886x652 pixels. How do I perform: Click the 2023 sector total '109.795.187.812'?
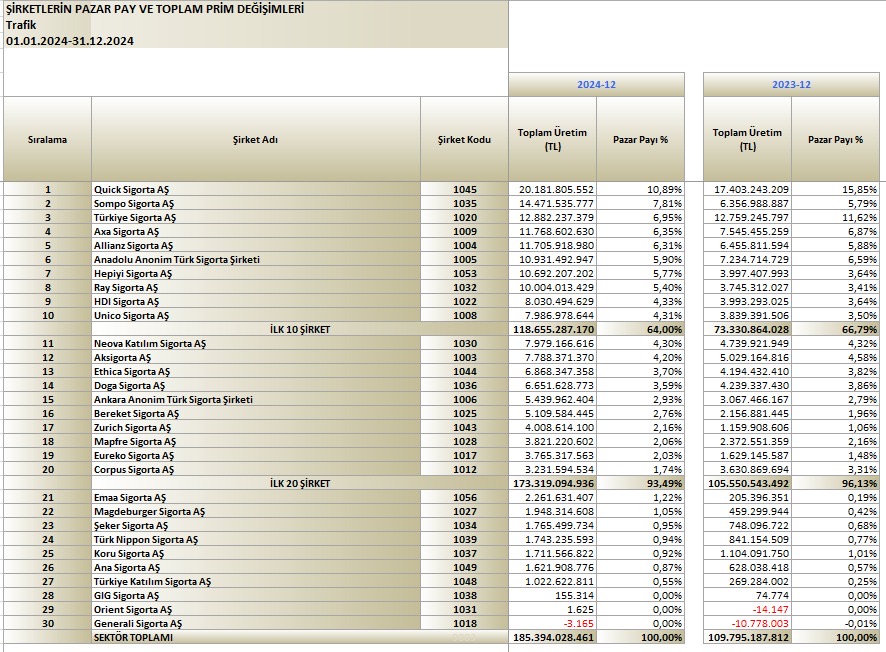point(748,637)
